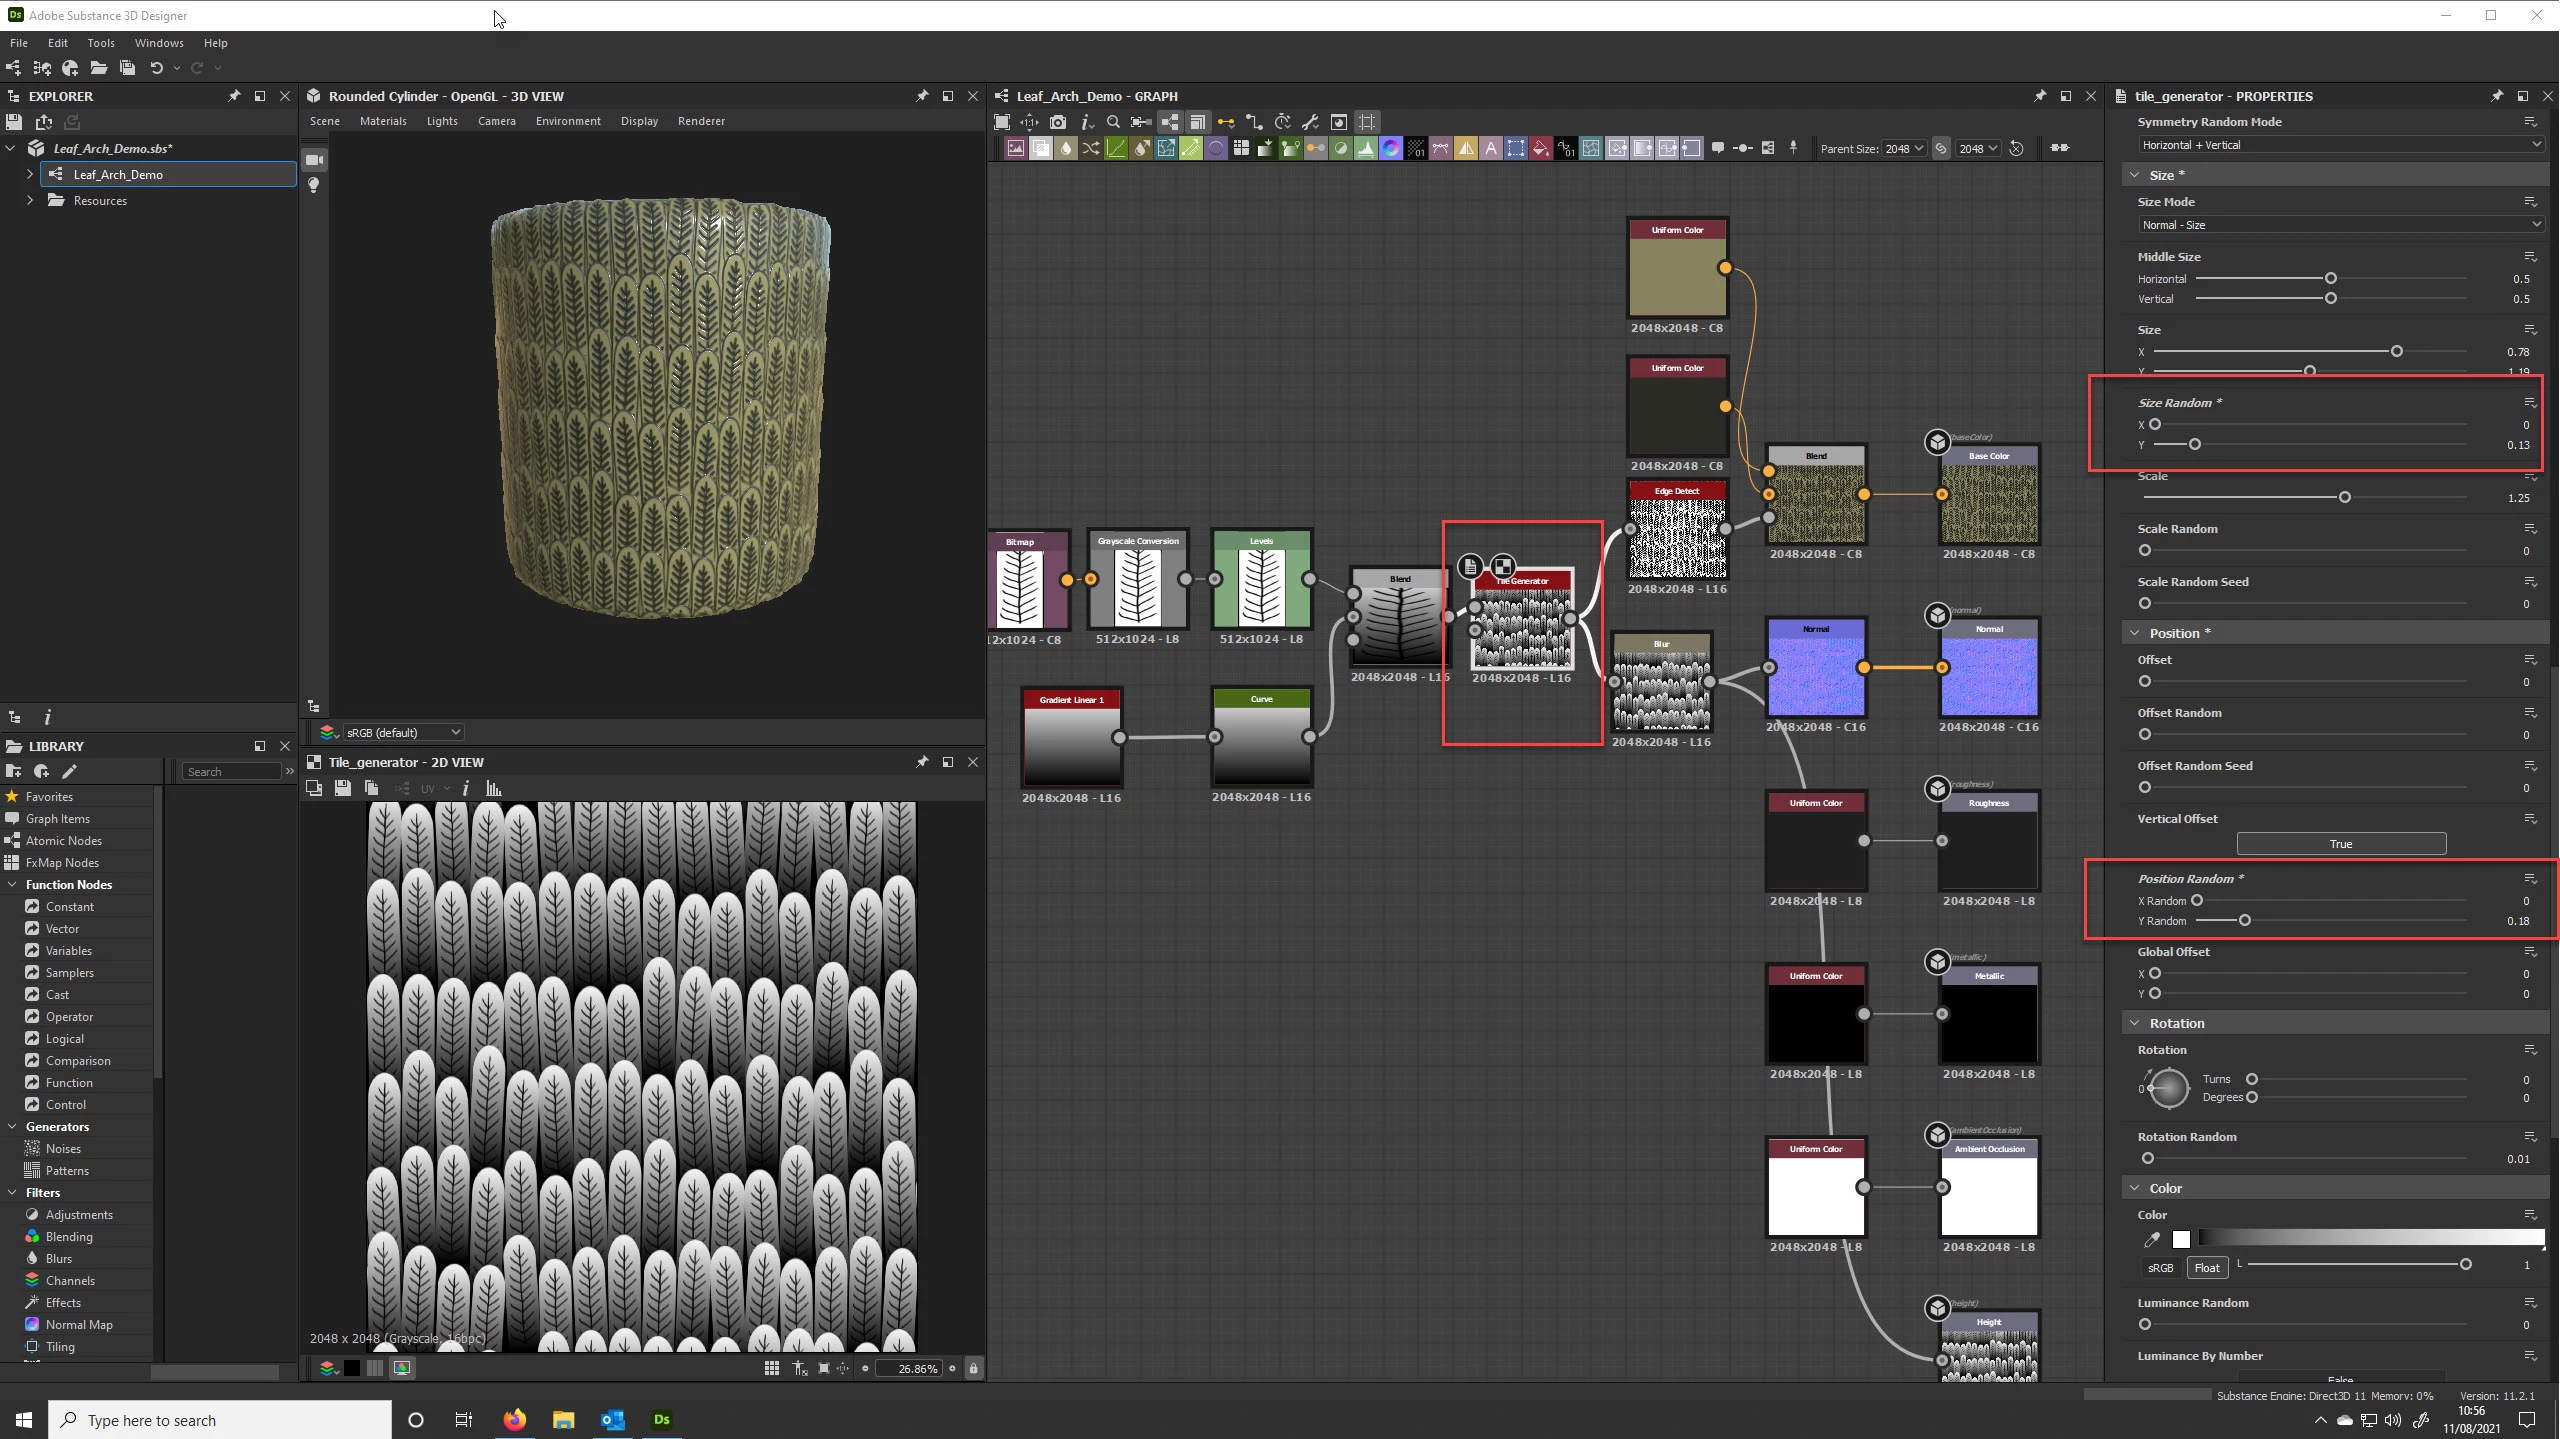Open Substance Designer from the taskbar
This screenshot has height=1439, width=2560.
click(x=661, y=1419)
